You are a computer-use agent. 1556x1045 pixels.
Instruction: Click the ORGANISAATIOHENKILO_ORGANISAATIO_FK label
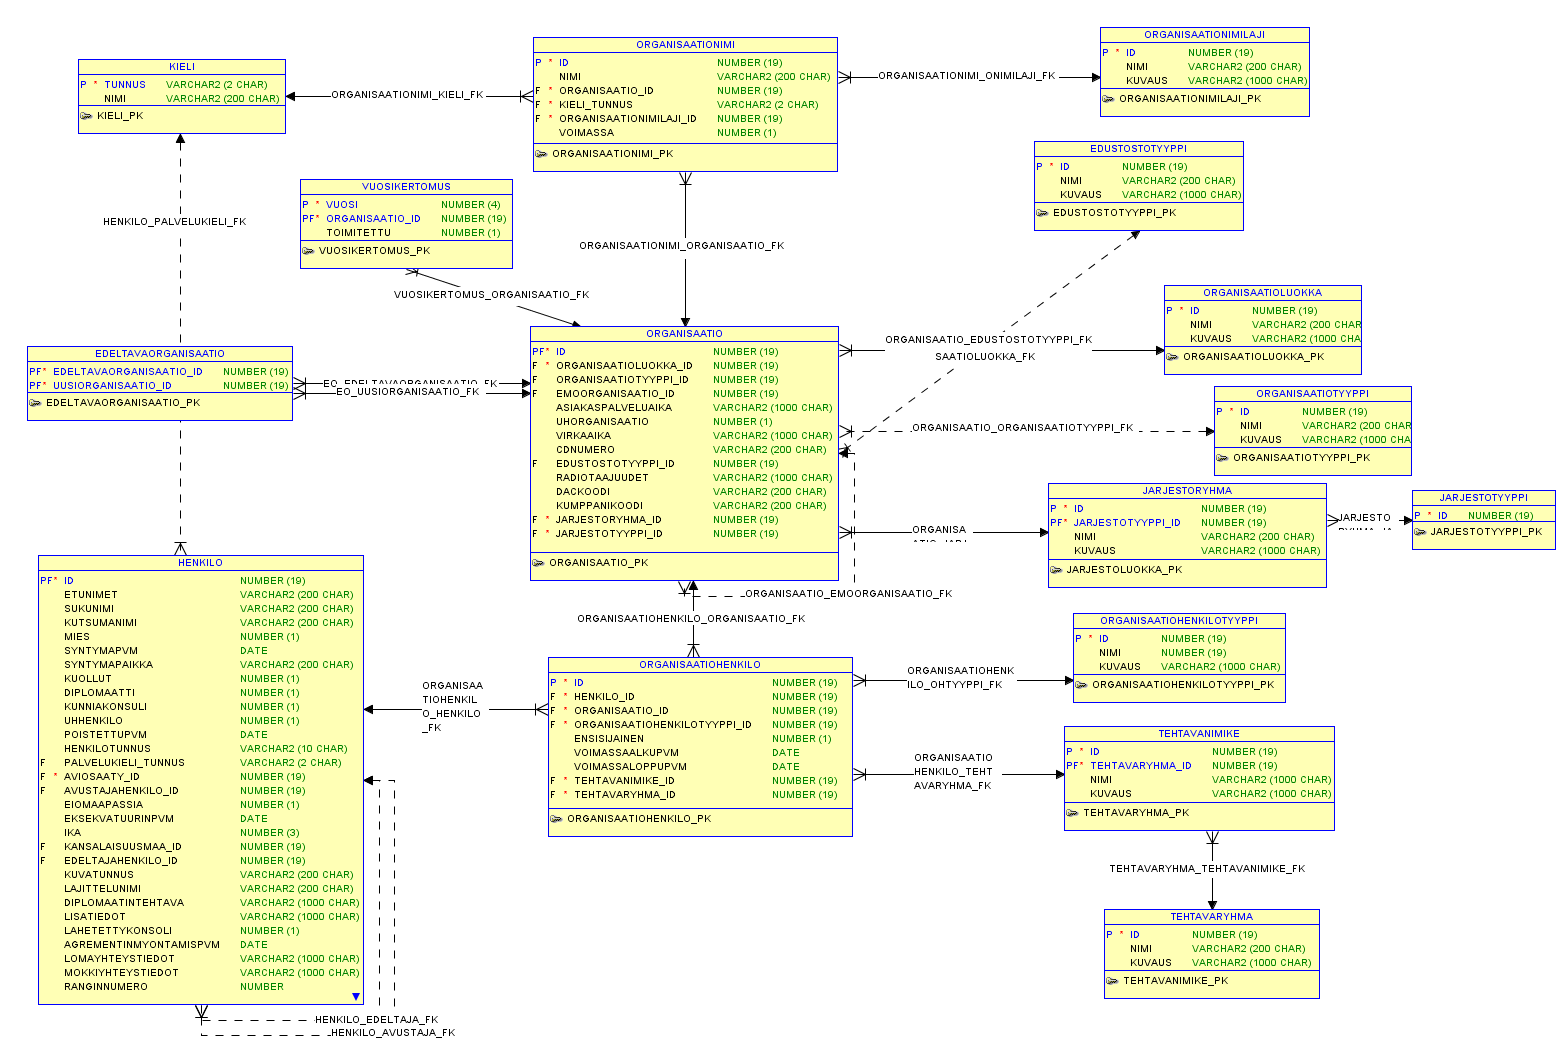[691, 619]
